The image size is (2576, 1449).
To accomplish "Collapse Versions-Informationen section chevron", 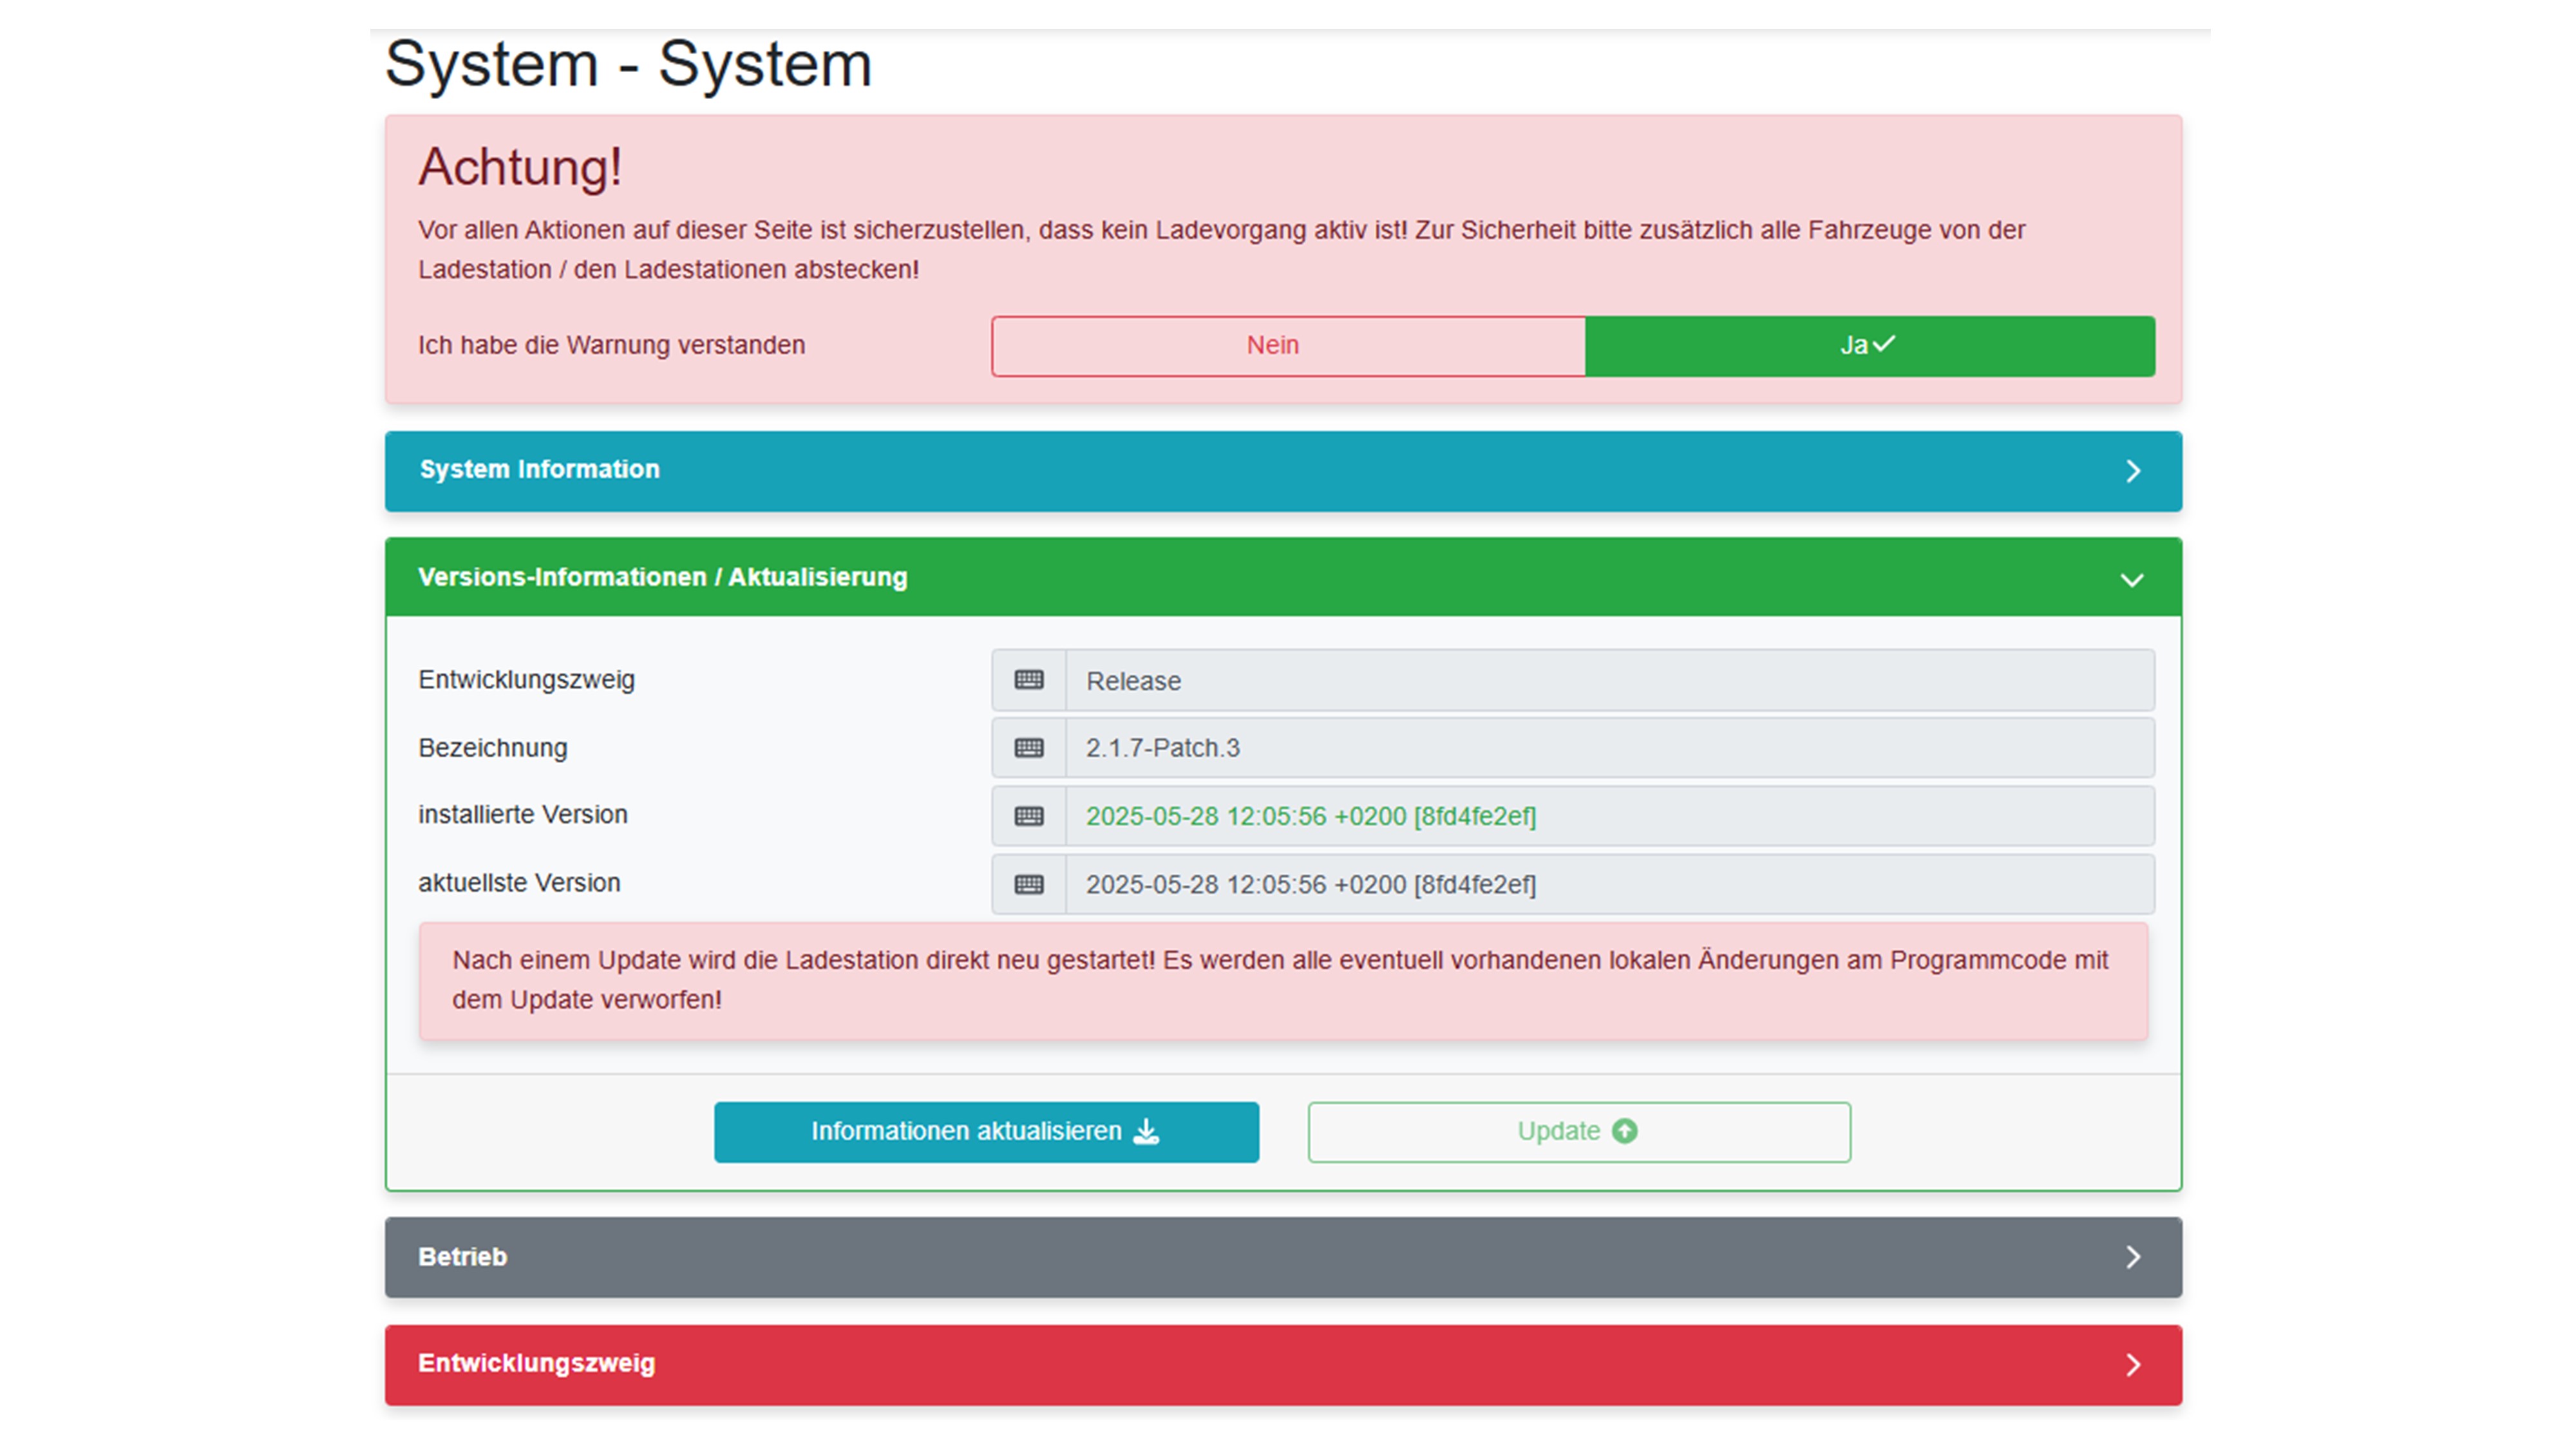I will click(x=2132, y=579).
